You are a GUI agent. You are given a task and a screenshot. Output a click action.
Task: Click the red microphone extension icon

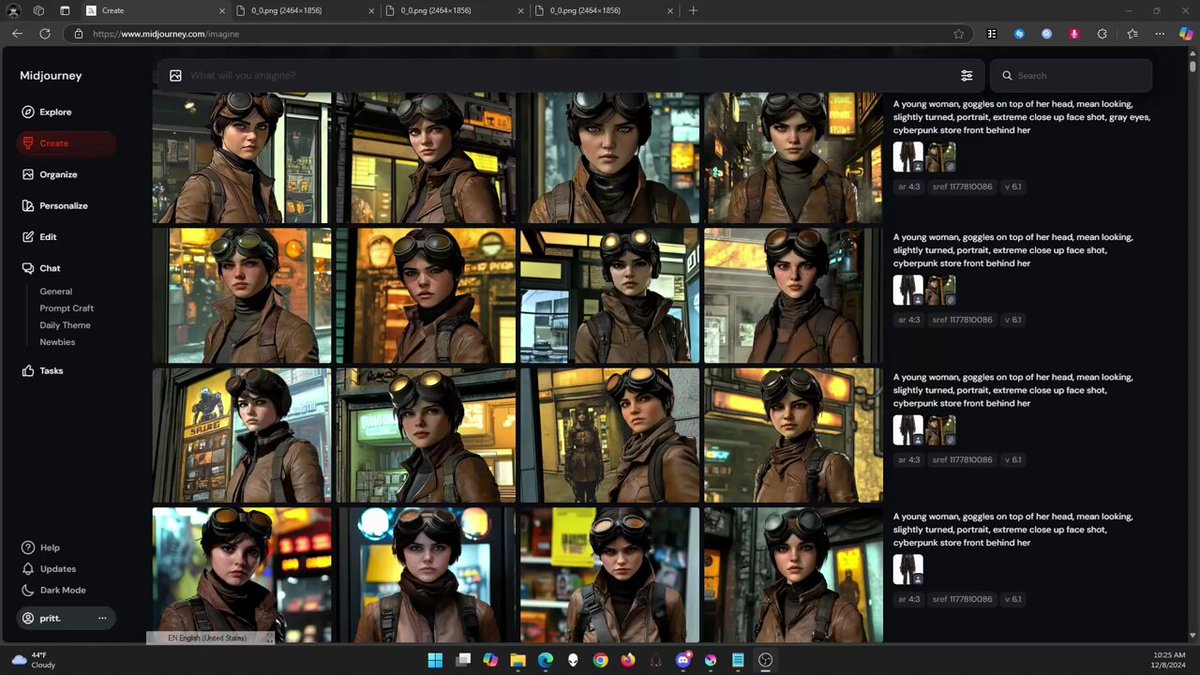[x=1074, y=33]
